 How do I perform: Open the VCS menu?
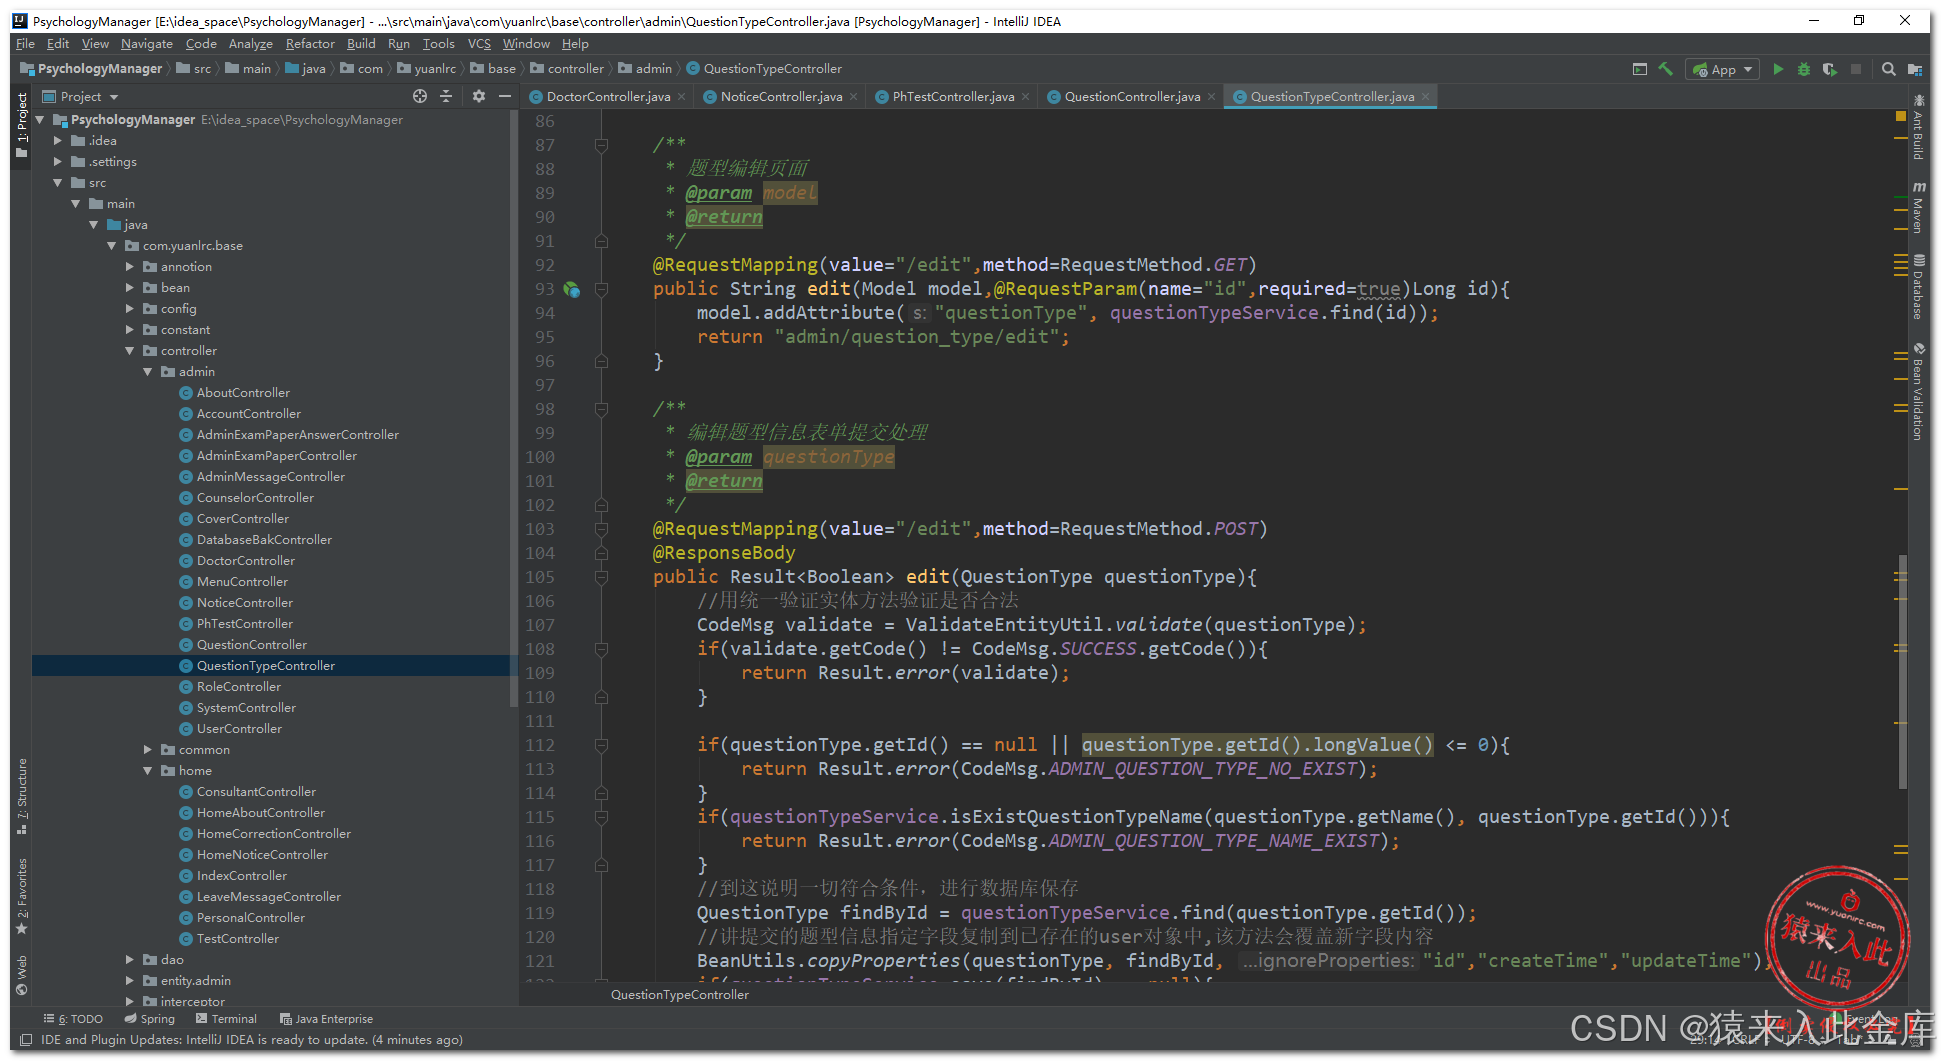pos(479,44)
